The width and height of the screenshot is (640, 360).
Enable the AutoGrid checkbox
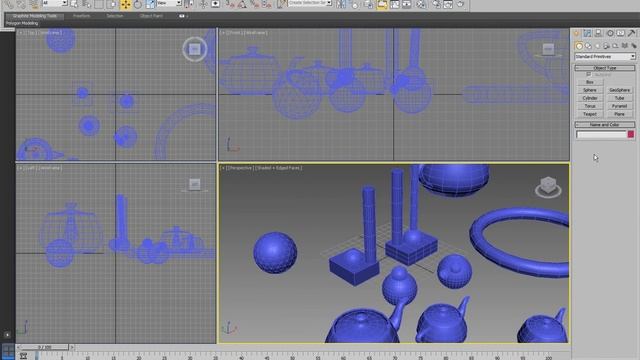pyautogui.click(x=588, y=74)
